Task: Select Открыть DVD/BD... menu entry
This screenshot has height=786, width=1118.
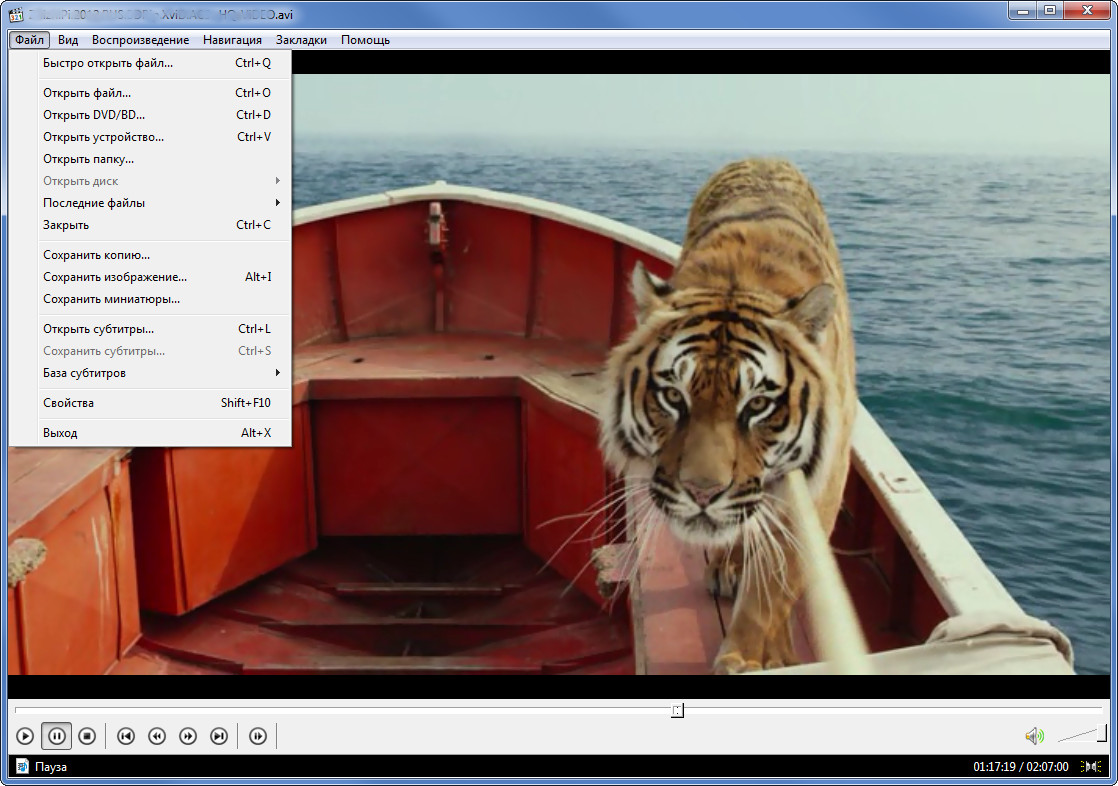Action: coord(150,115)
